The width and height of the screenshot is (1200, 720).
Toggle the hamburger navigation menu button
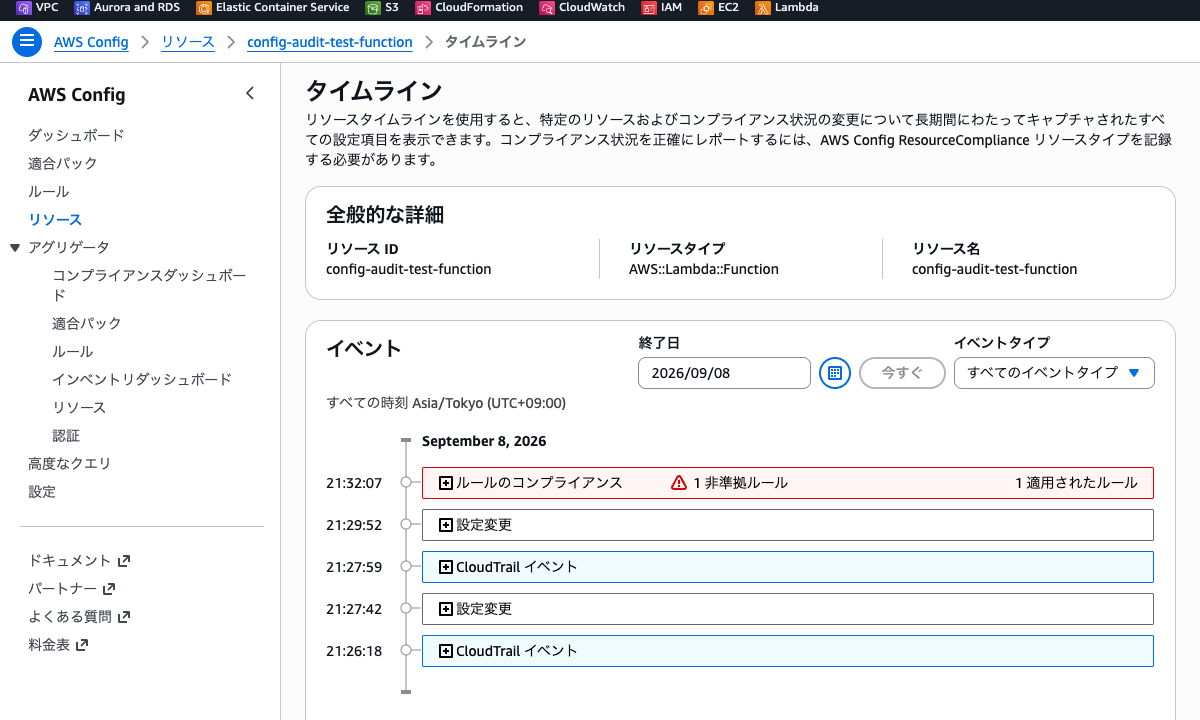27,42
